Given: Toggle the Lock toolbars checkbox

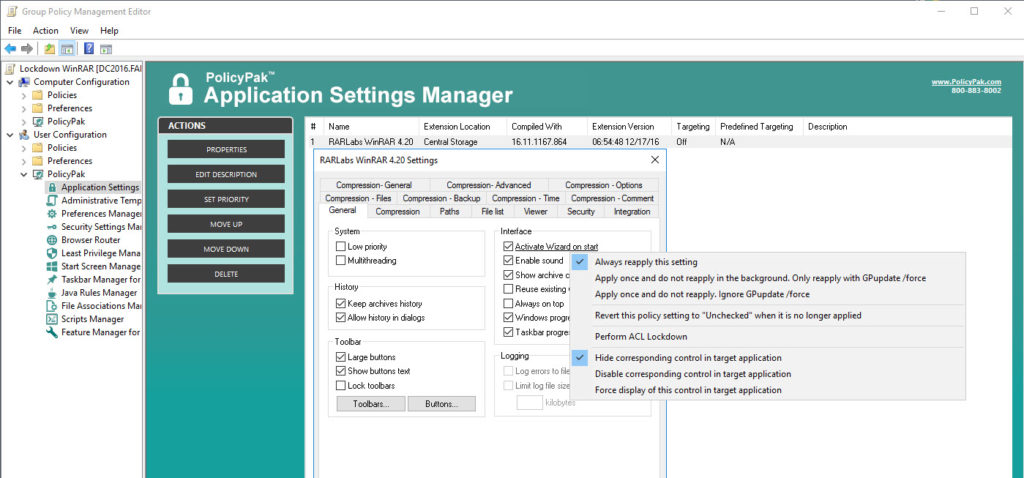Looking at the screenshot, I should [340, 385].
